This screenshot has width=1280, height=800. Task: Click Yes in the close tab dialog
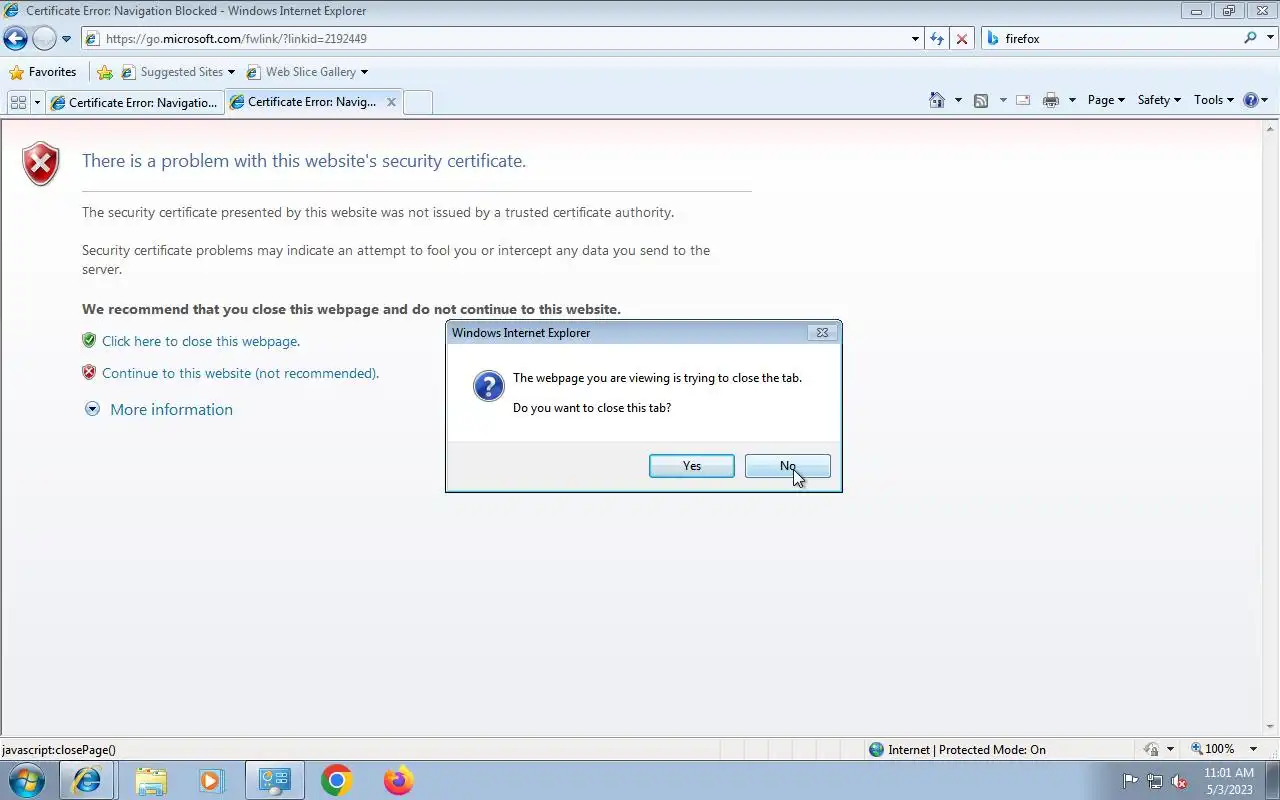pyautogui.click(x=692, y=466)
